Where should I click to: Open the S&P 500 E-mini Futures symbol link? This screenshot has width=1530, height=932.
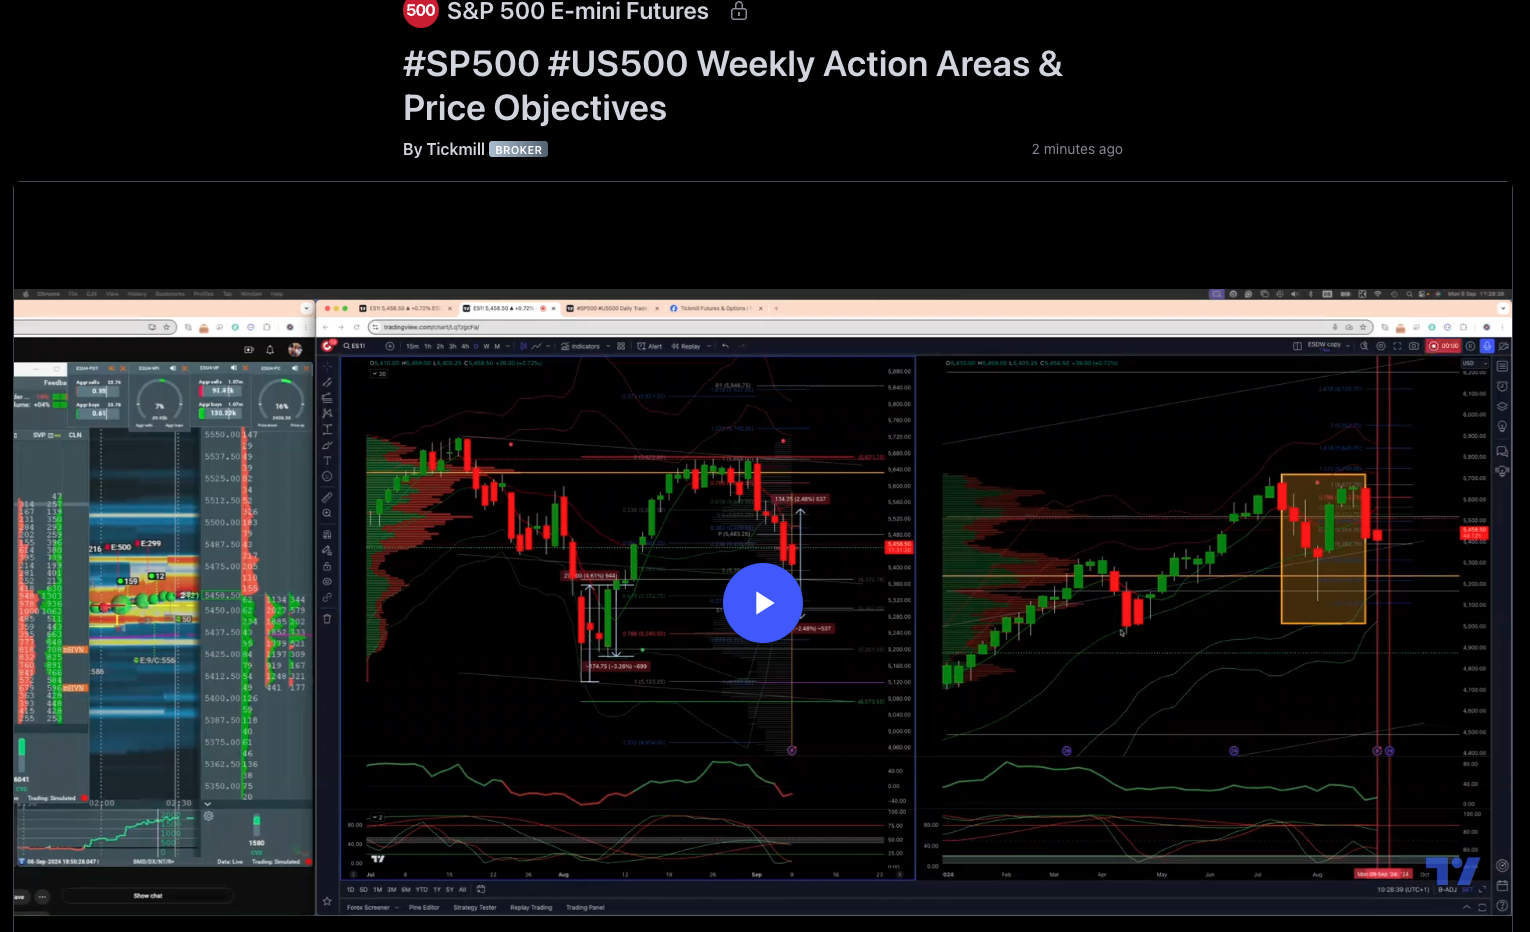[577, 12]
